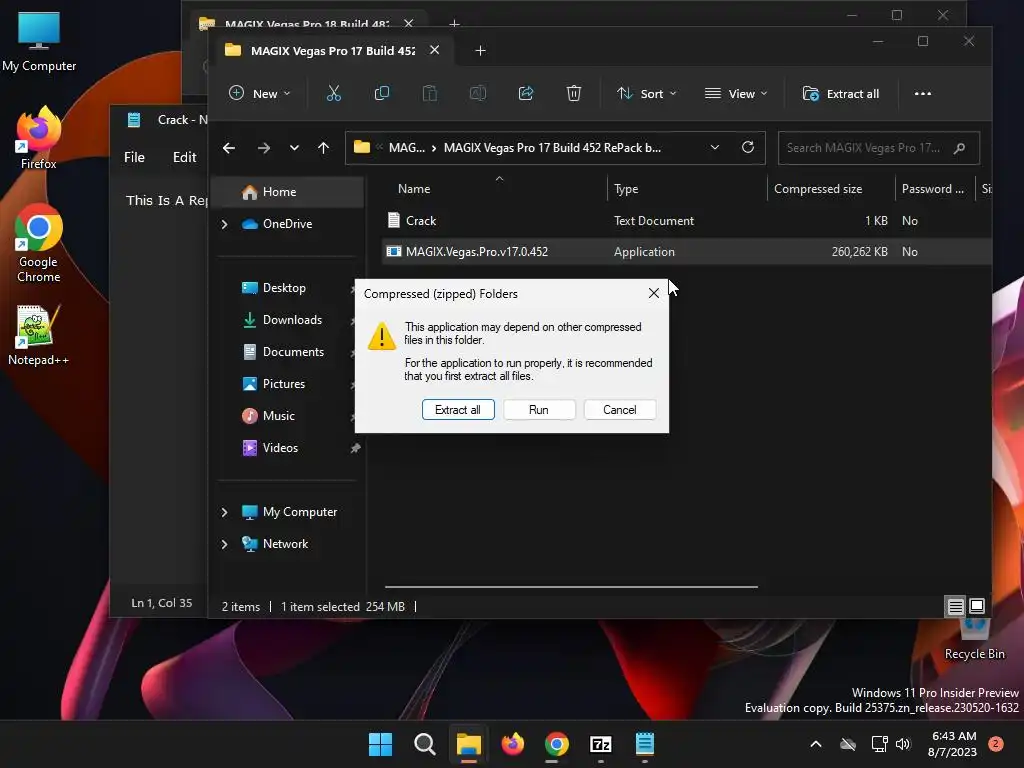Open Documents in the navigation pane
This screenshot has height=768, width=1024.
(293, 352)
